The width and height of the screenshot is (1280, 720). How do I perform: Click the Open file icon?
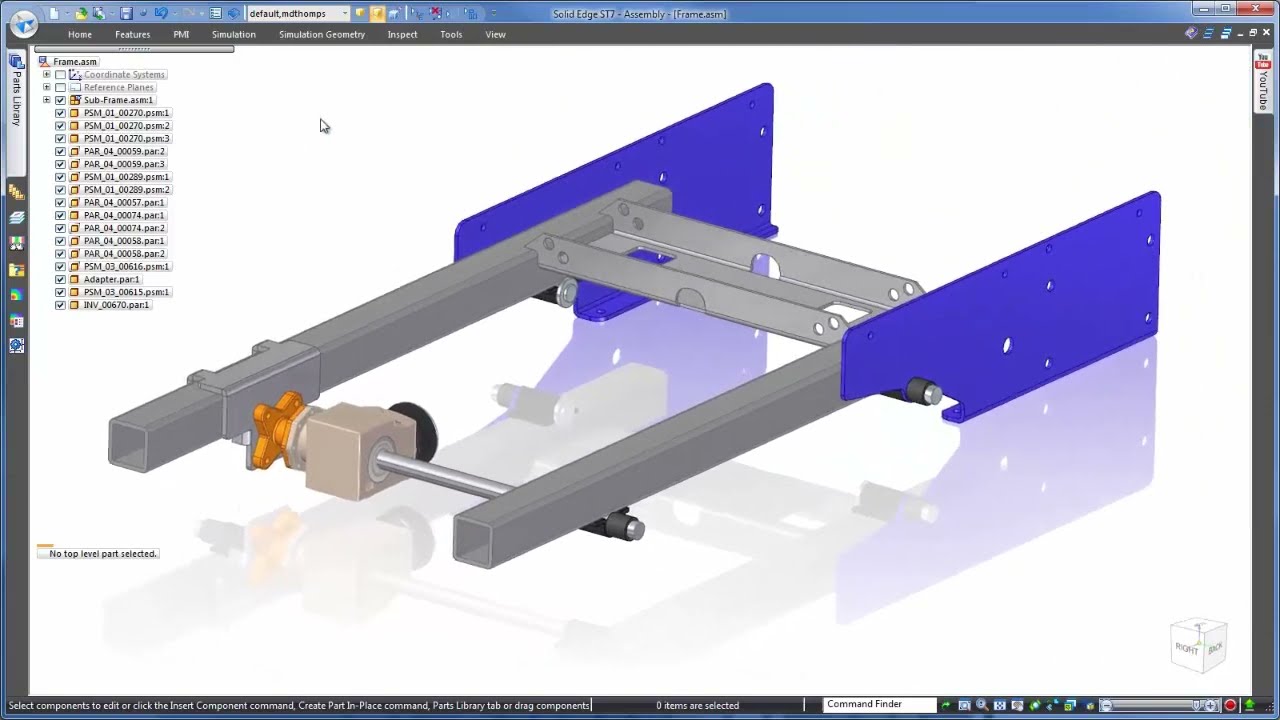click(x=82, y=14)
